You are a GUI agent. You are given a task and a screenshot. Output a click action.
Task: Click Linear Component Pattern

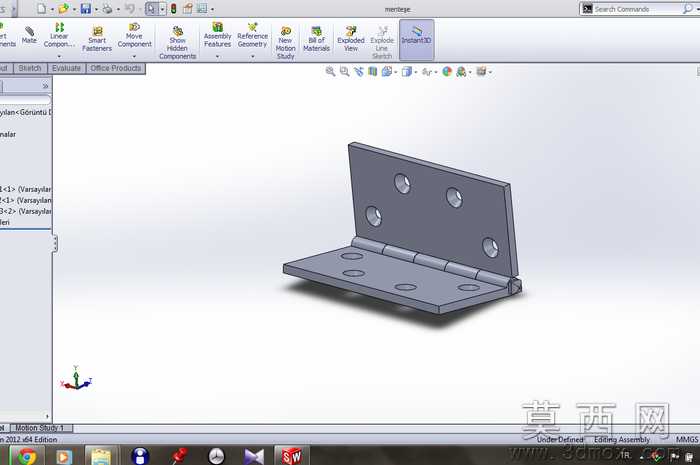59,35
